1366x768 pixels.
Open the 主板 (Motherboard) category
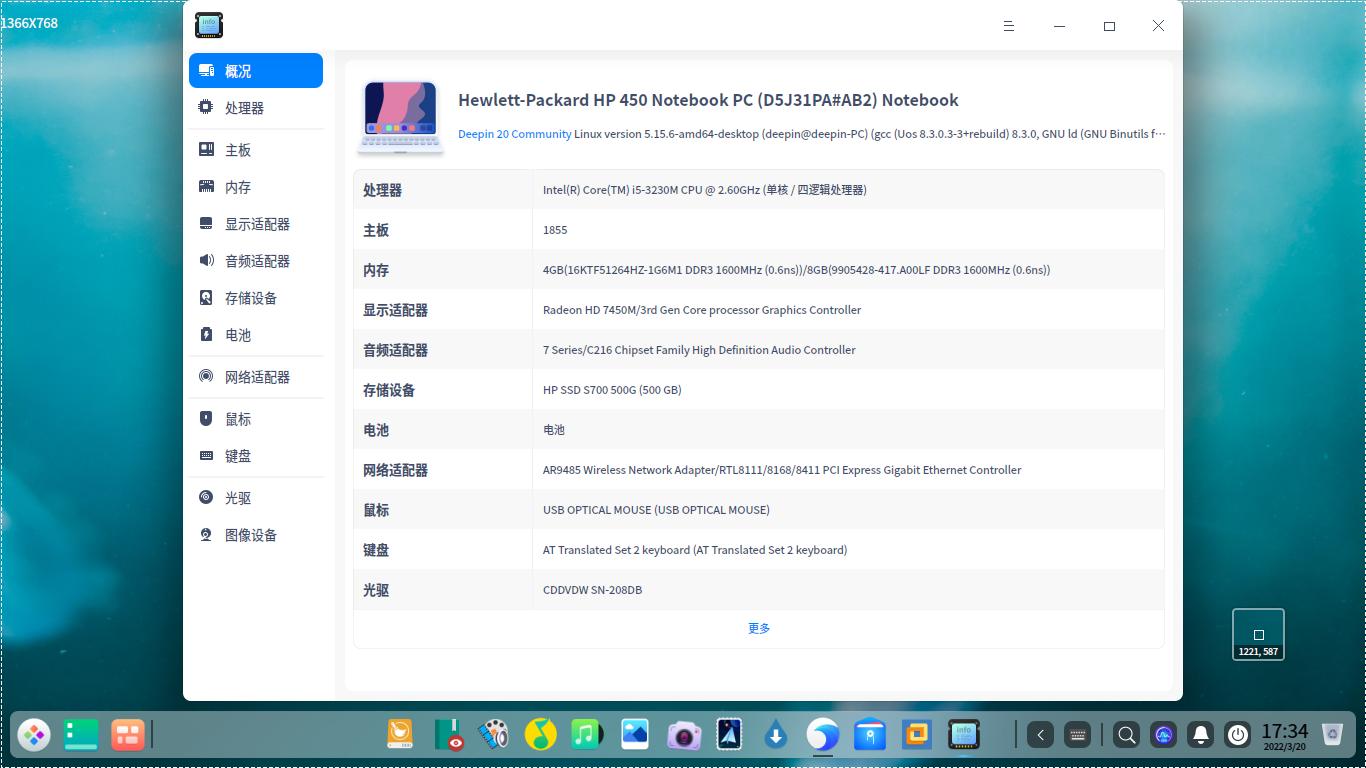(238, 149)
